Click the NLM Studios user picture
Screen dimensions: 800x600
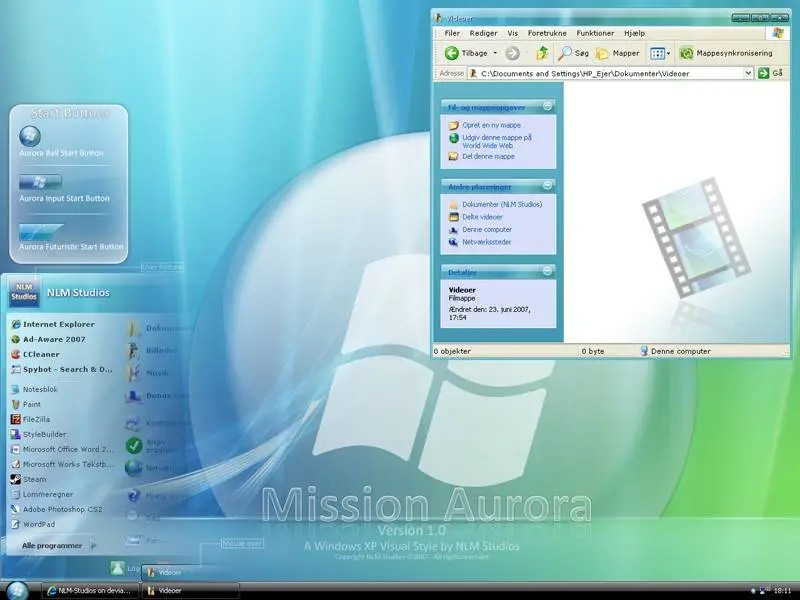[24, 292]
